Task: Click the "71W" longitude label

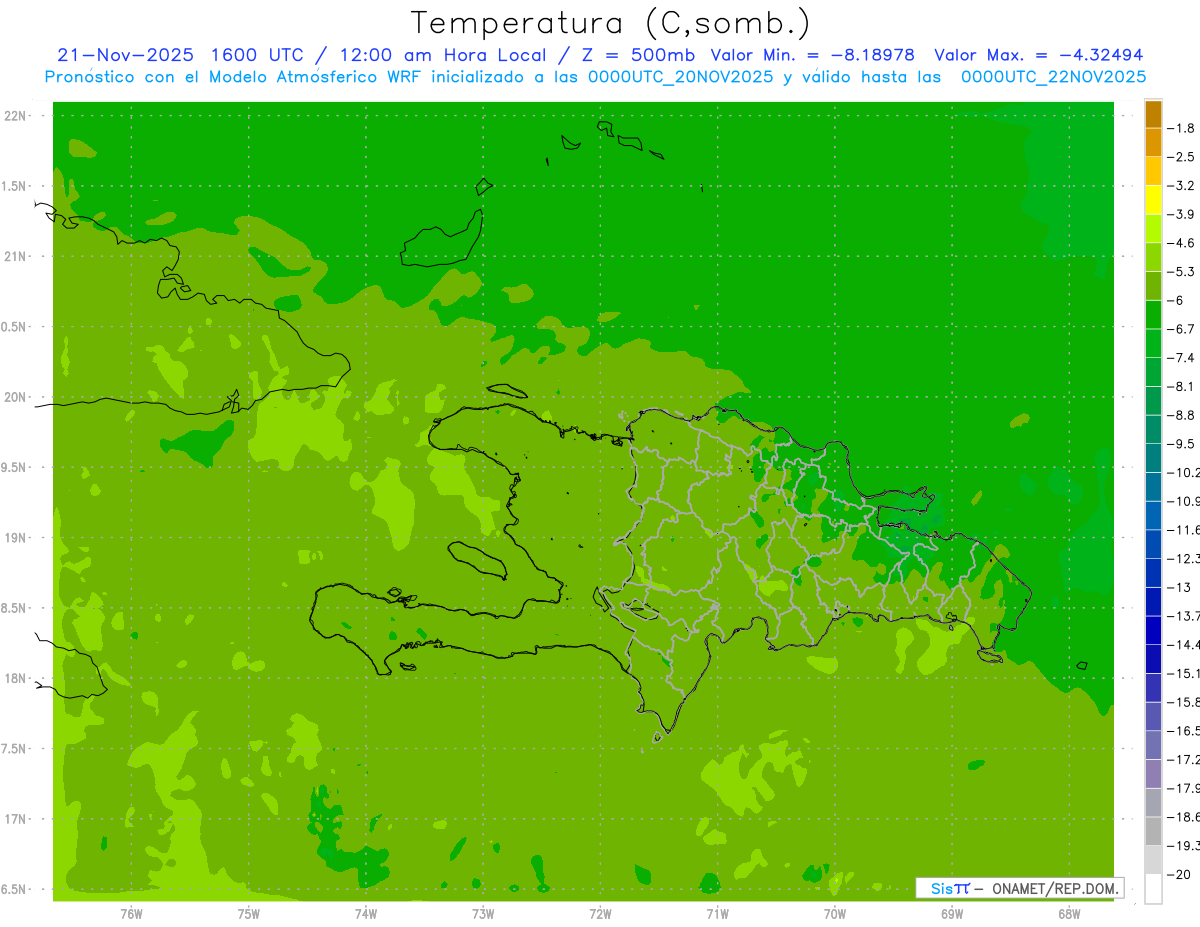Action: tap(717, 913)
